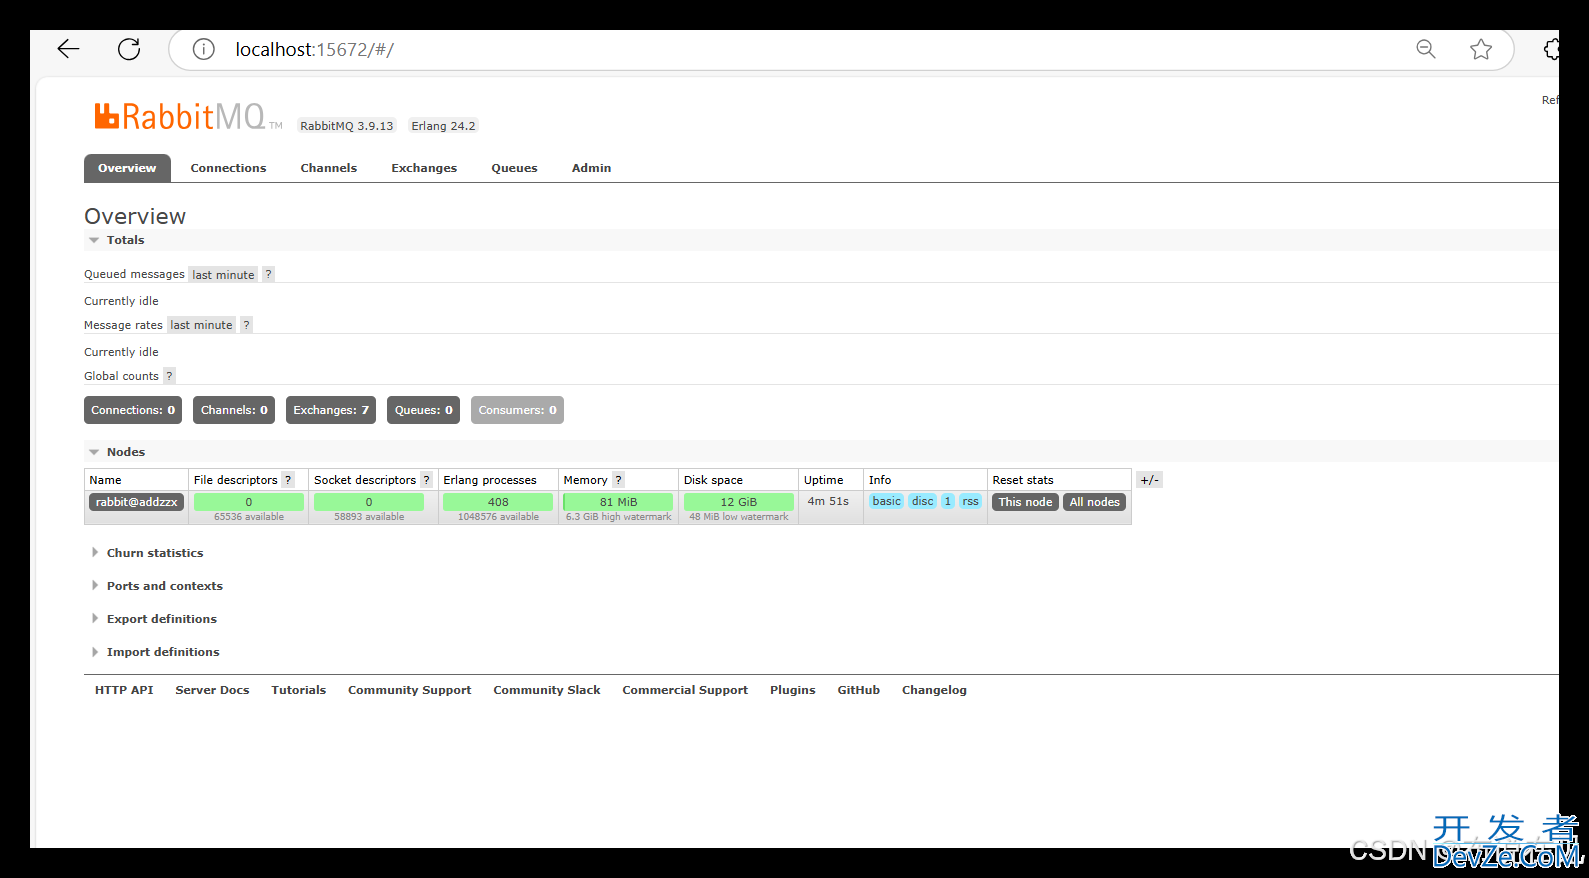Reset stats for All nodes

click(1094, 502)
